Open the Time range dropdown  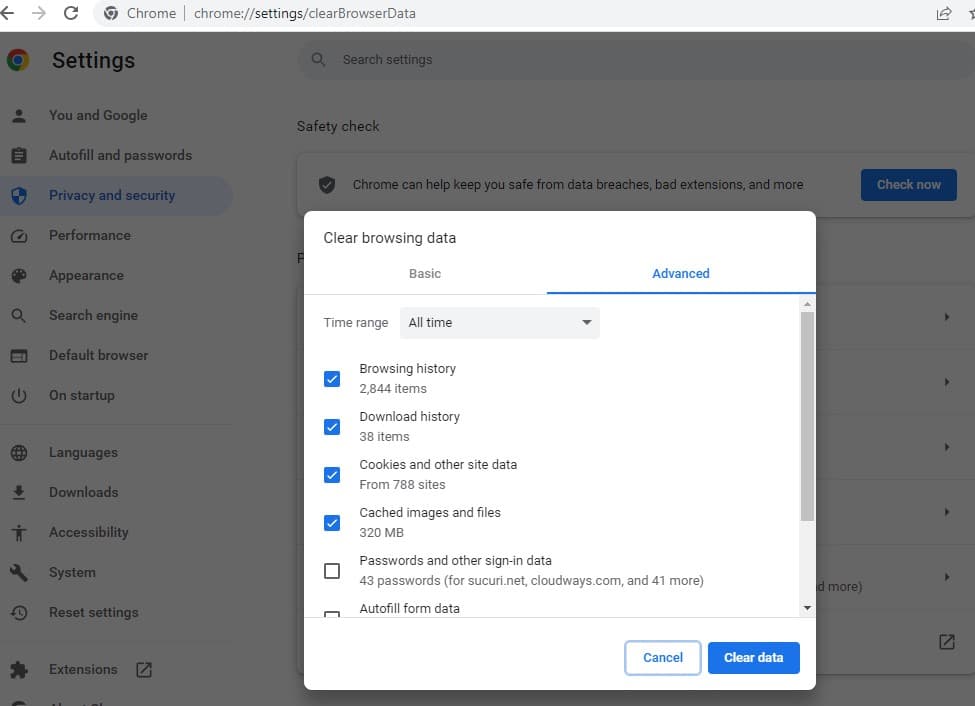pyautogui.click(x=499, y=323)
